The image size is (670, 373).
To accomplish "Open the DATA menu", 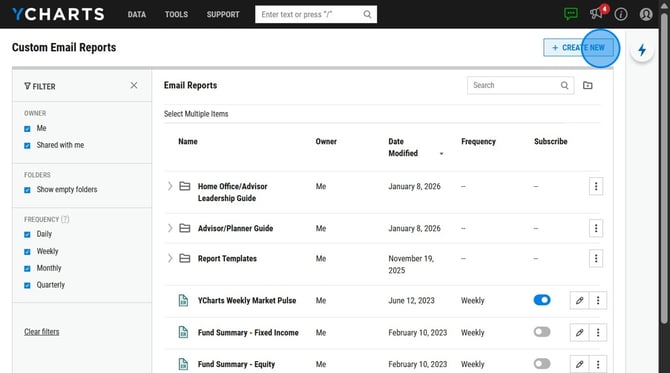I will pos(137,15).
